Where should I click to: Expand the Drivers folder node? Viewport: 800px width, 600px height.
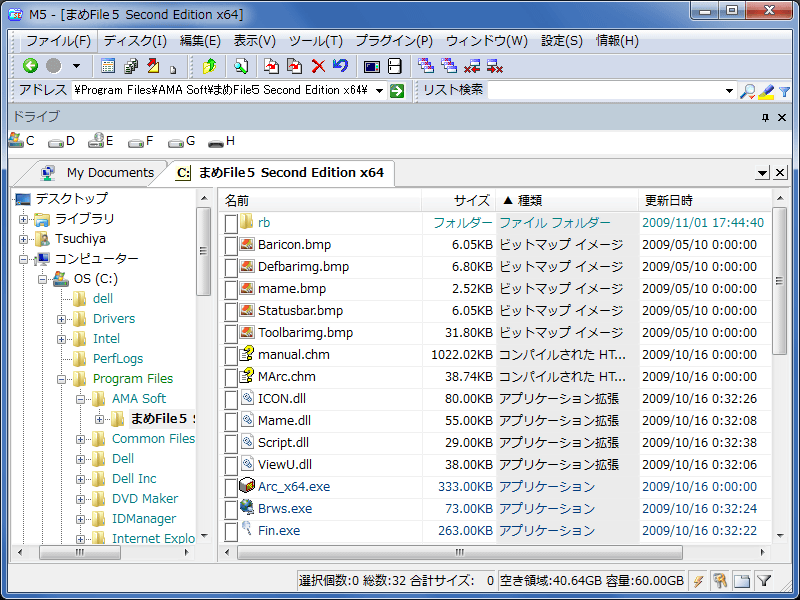(x=62, y=319)
